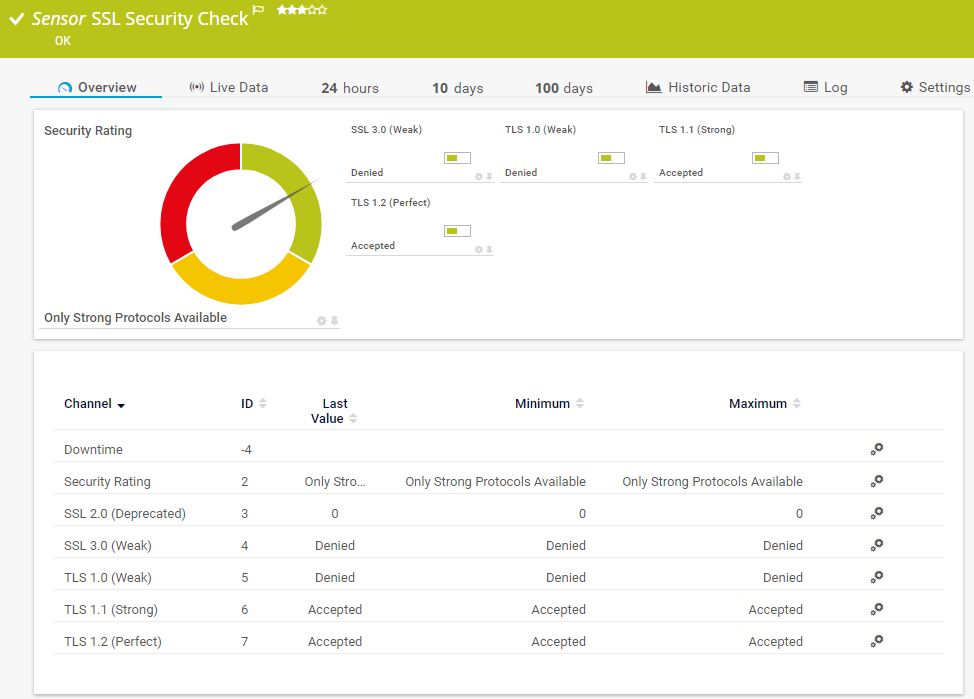Click the gear icon on SSL 3.0 mini gauge
974x699 pixels.
(478, 177)
